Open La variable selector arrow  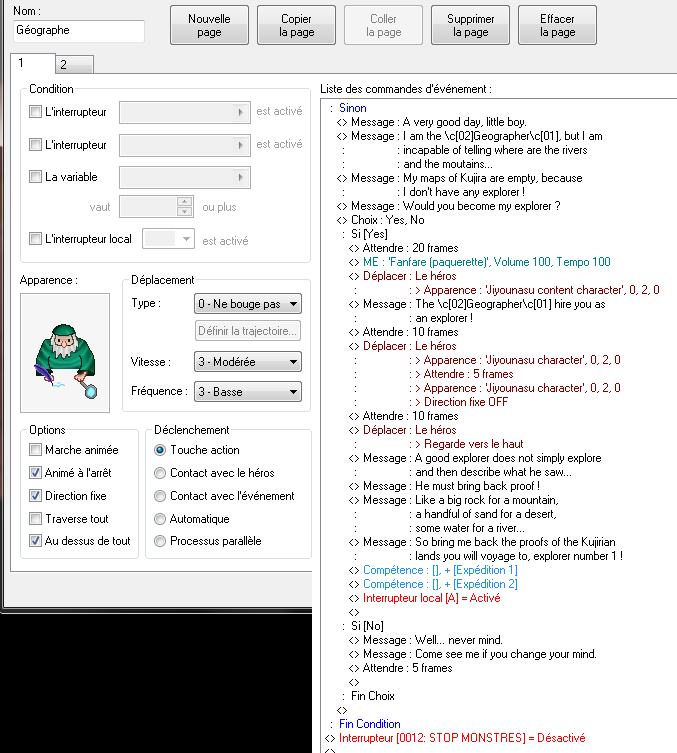(240, 177)
